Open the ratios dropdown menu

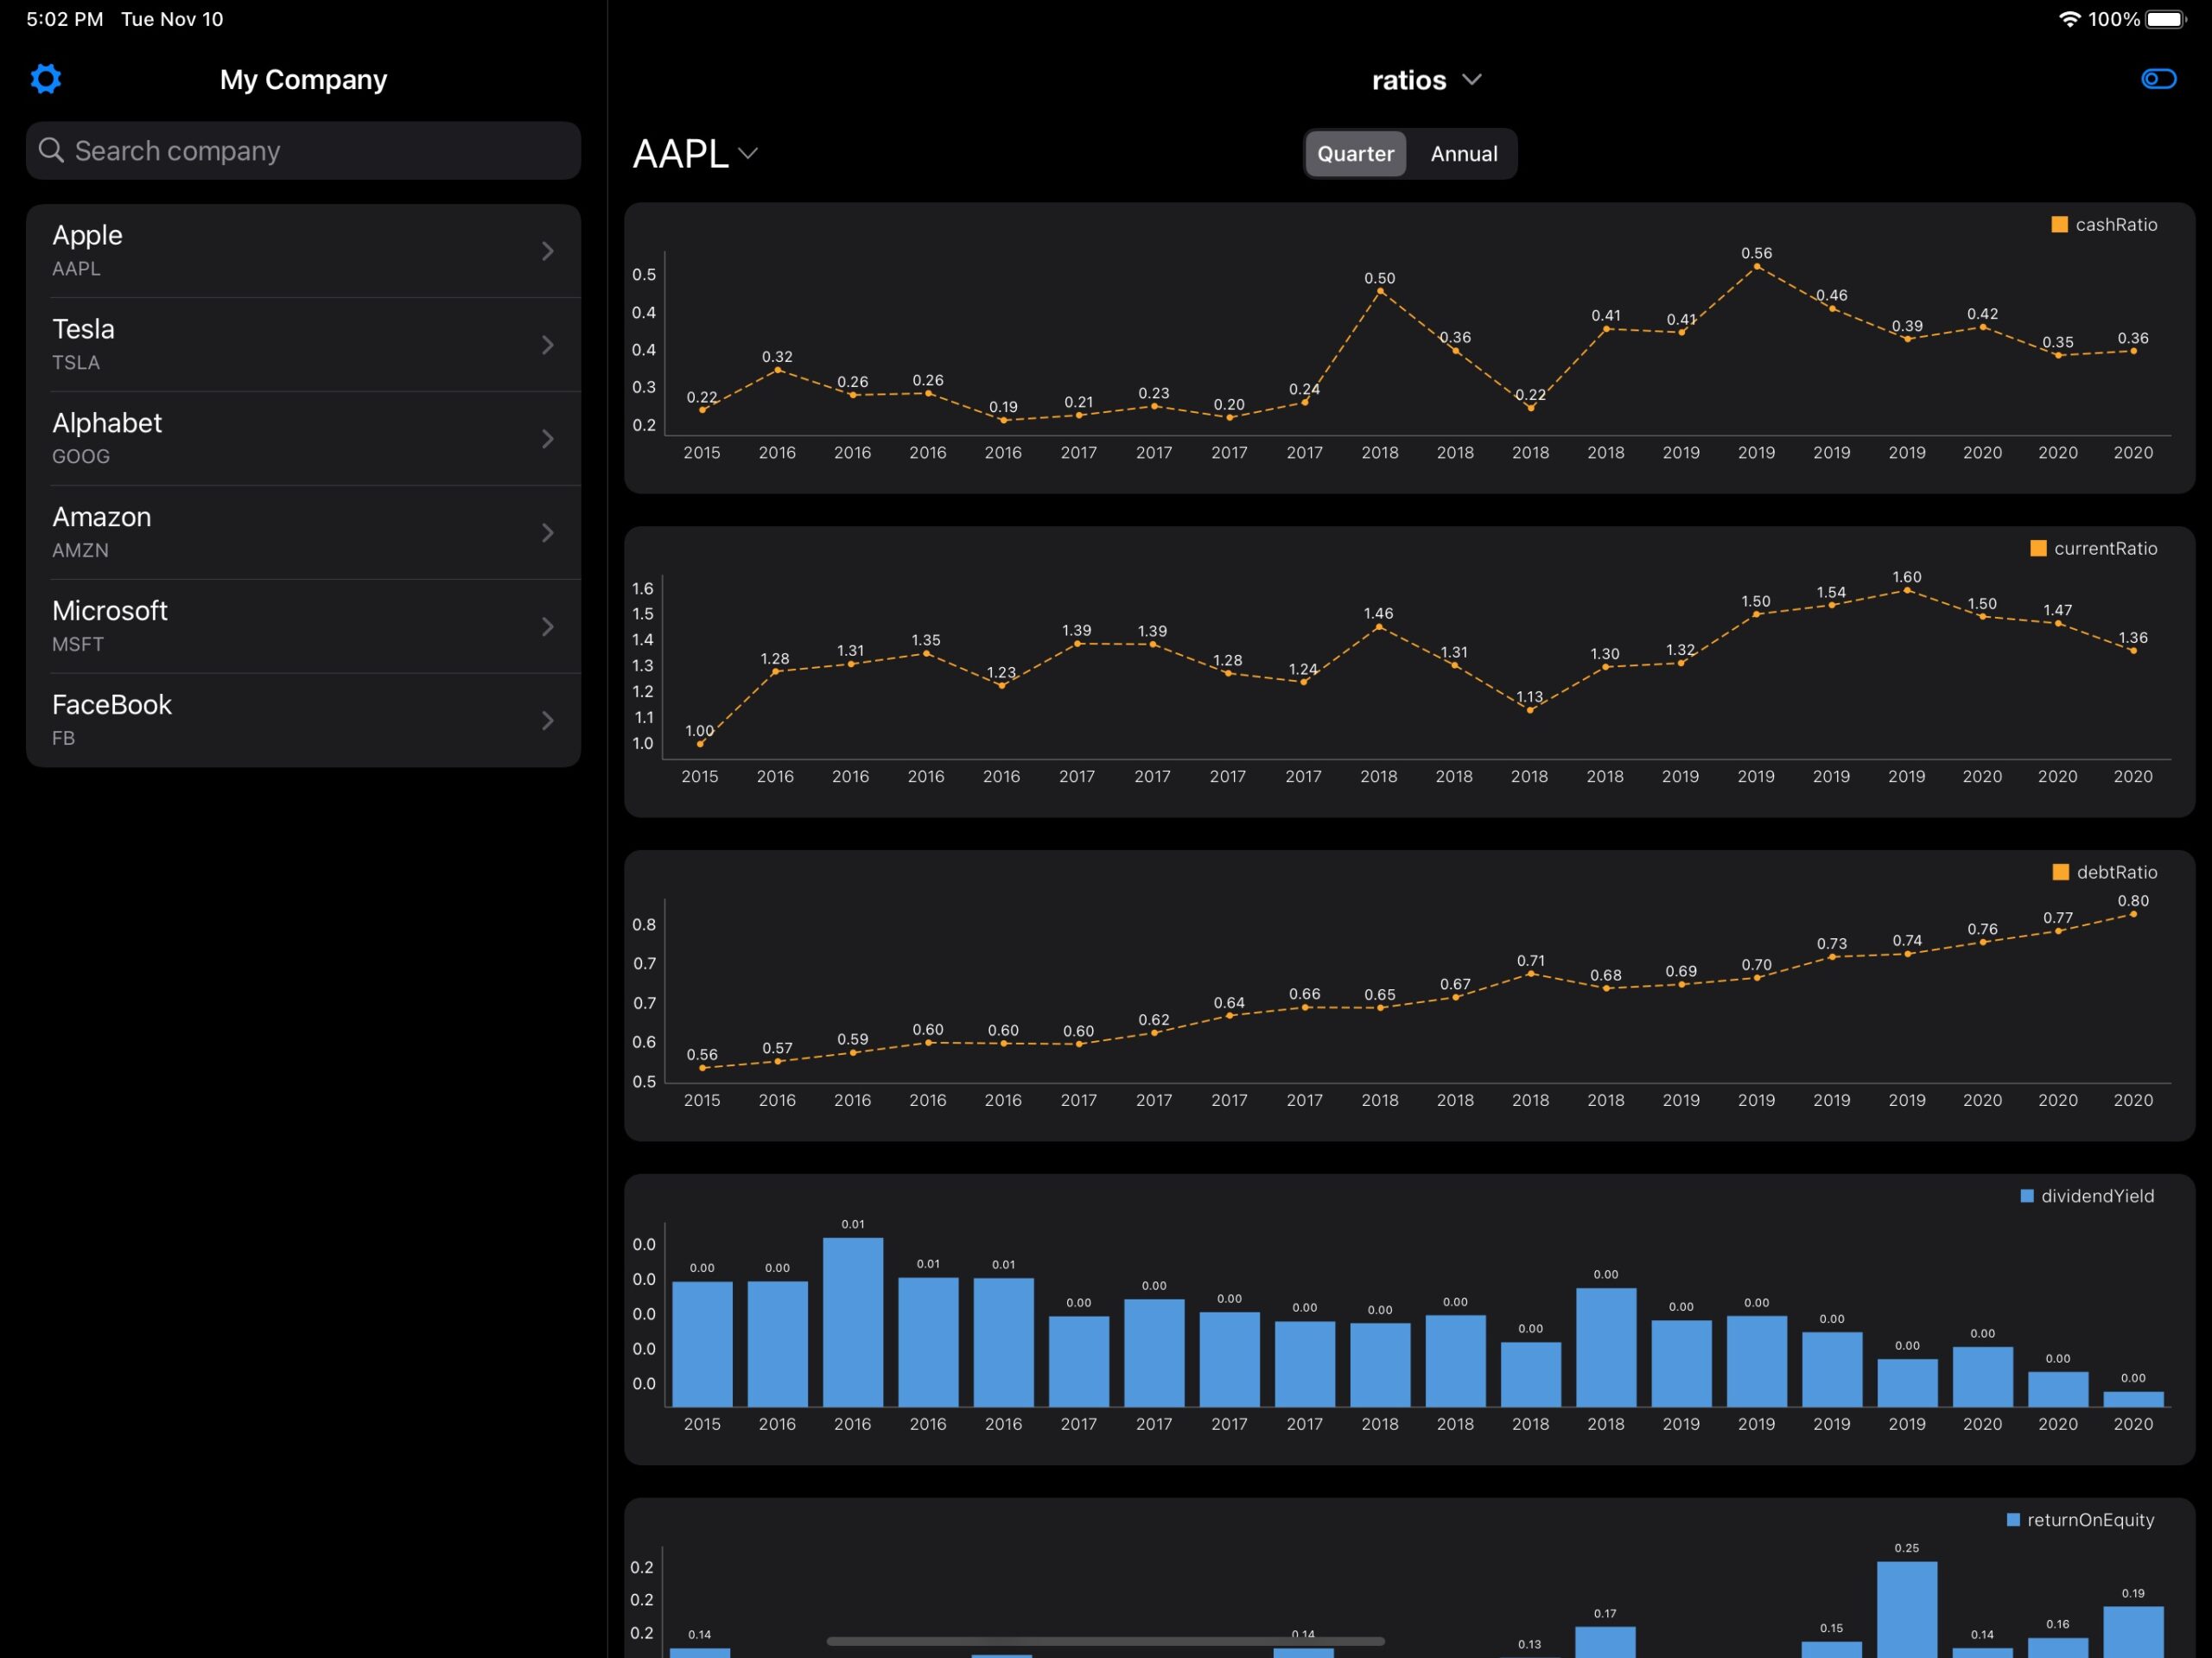tap(1426, 80)
